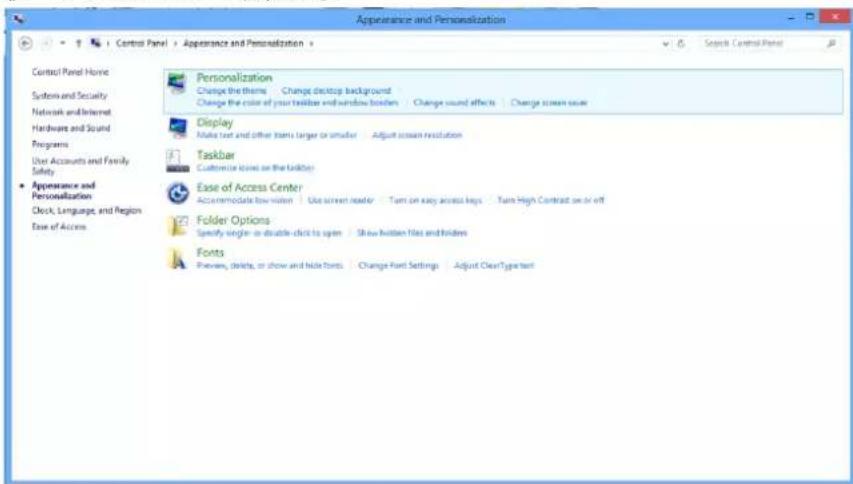Click Turn High Contrast on or off

tap(551, 200)
